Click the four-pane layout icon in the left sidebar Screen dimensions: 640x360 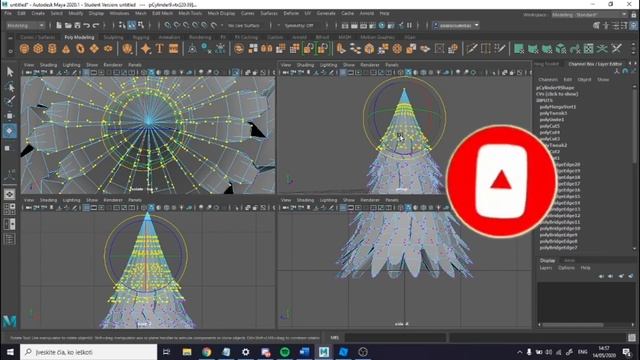(x=10, y=209)
